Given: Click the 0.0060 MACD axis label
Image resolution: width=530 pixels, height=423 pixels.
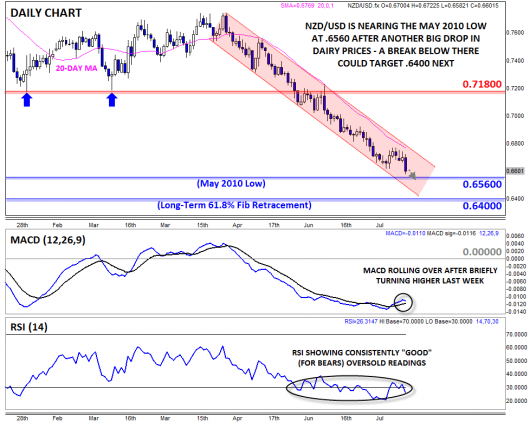Looking at the screenshot, I should click(x=516, y=236).
